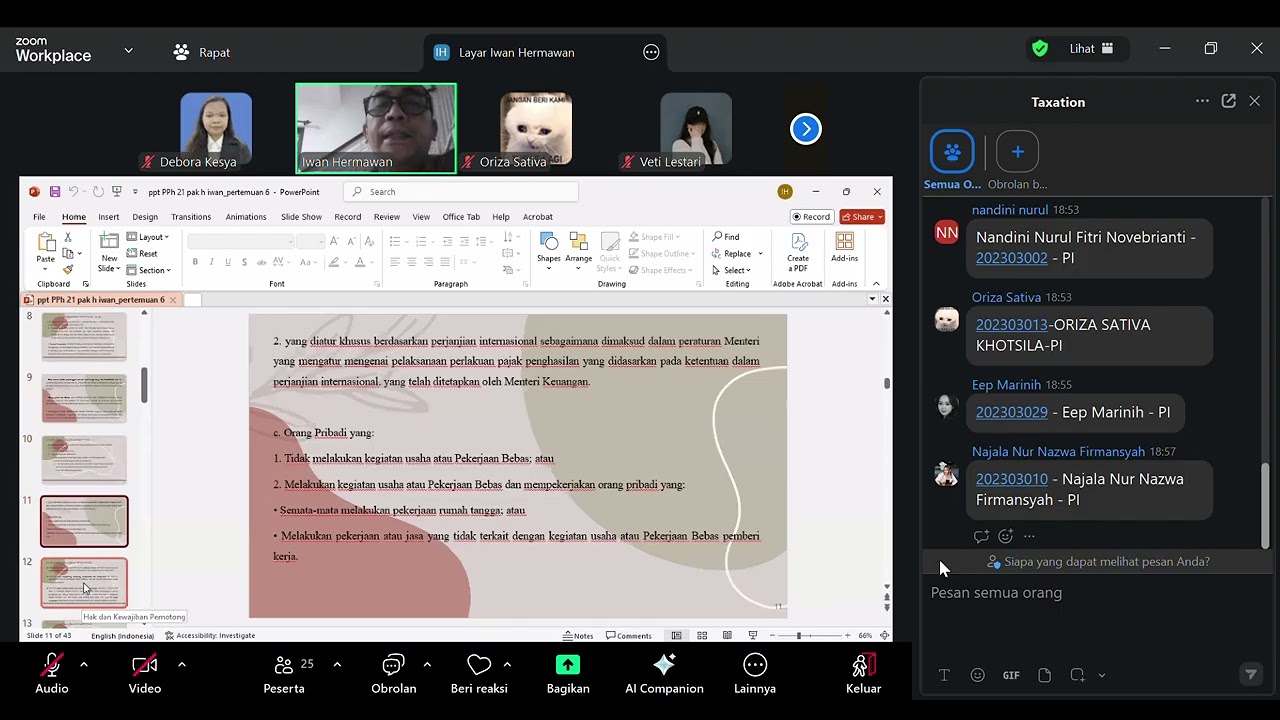Select slide 9 thumbnail in PowerPoint
Screen dimensions: 1280x720
[84, 399]
